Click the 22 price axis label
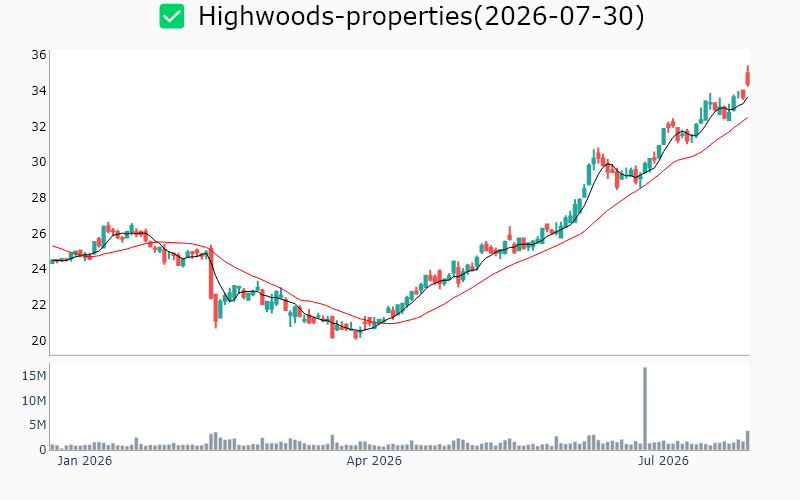Viewport: 800px width, 500px height. point(39,305)
